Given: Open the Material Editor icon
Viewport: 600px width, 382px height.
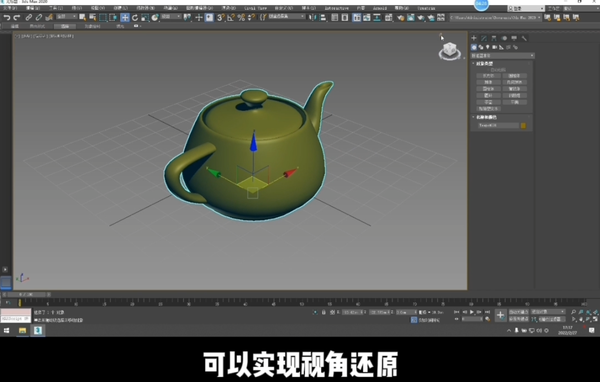Looking at the screenshot, I should (389, 17).
